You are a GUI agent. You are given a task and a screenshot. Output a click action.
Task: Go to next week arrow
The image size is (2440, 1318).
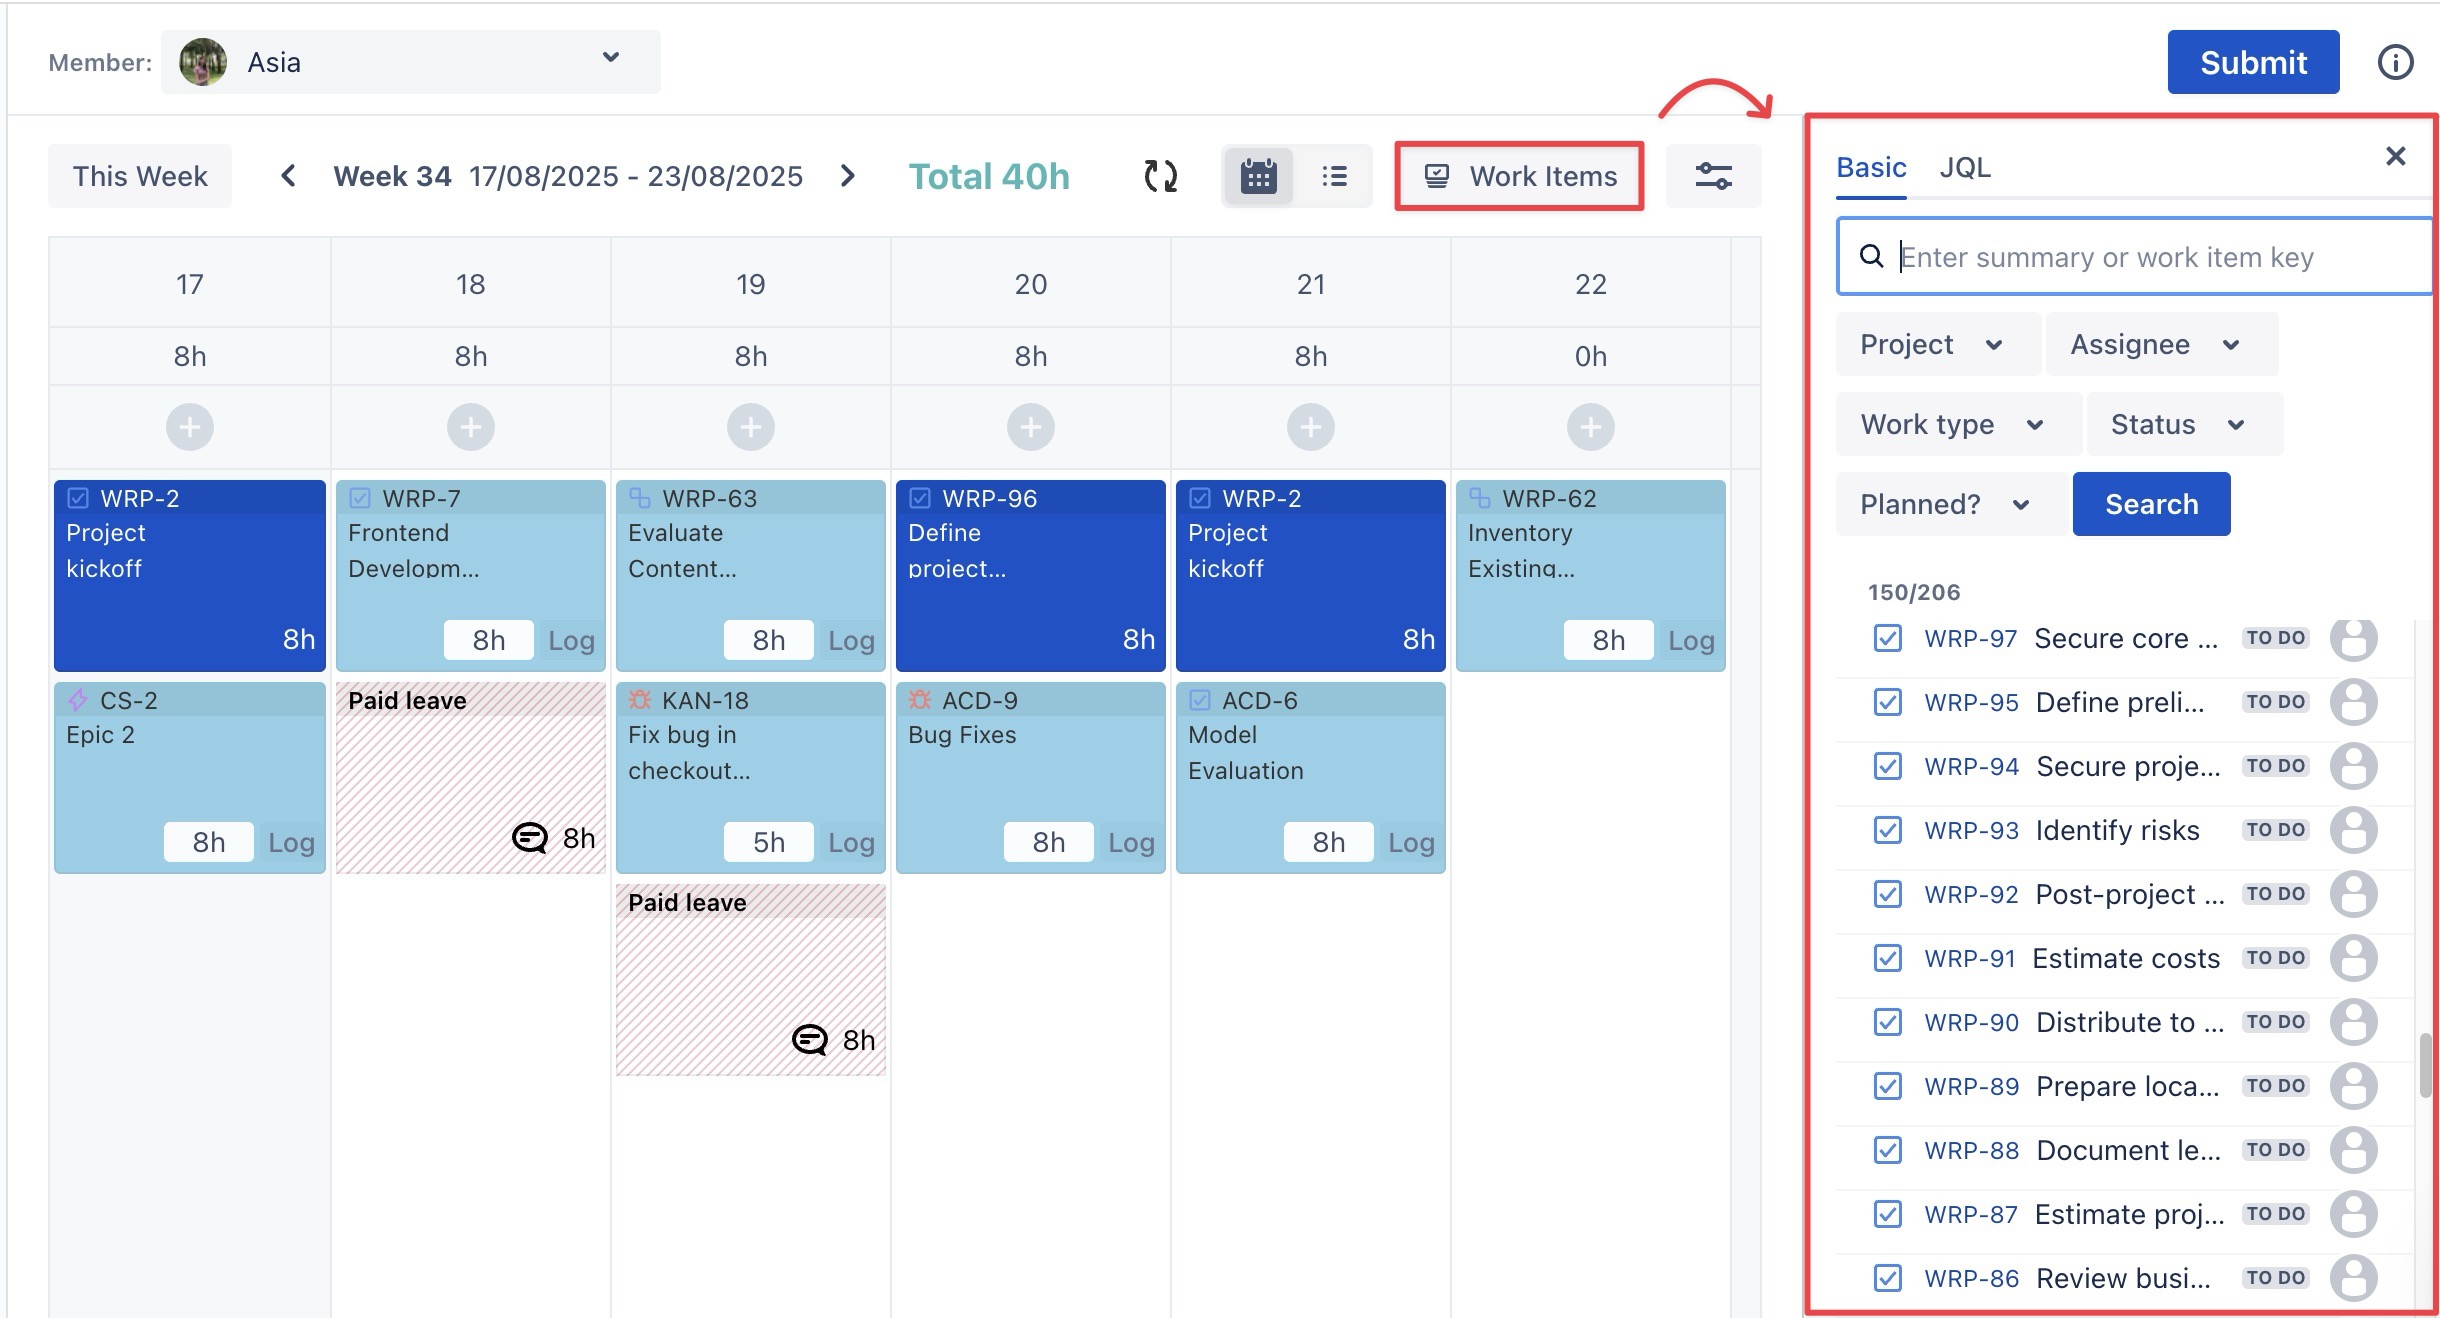848,176
